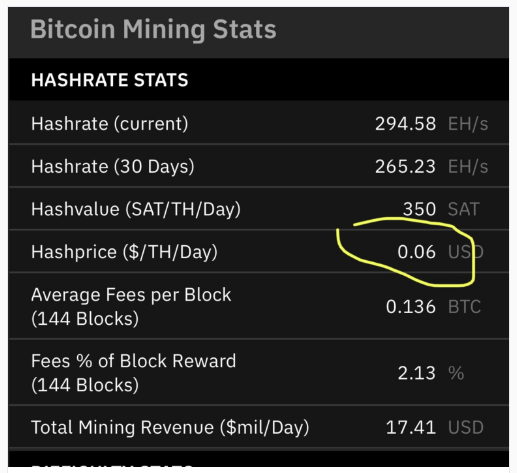Click Total Mining Revenue ($mil/Day) label
The width and height of the screenshot is (517, 473).
click(x=170, y=428)
